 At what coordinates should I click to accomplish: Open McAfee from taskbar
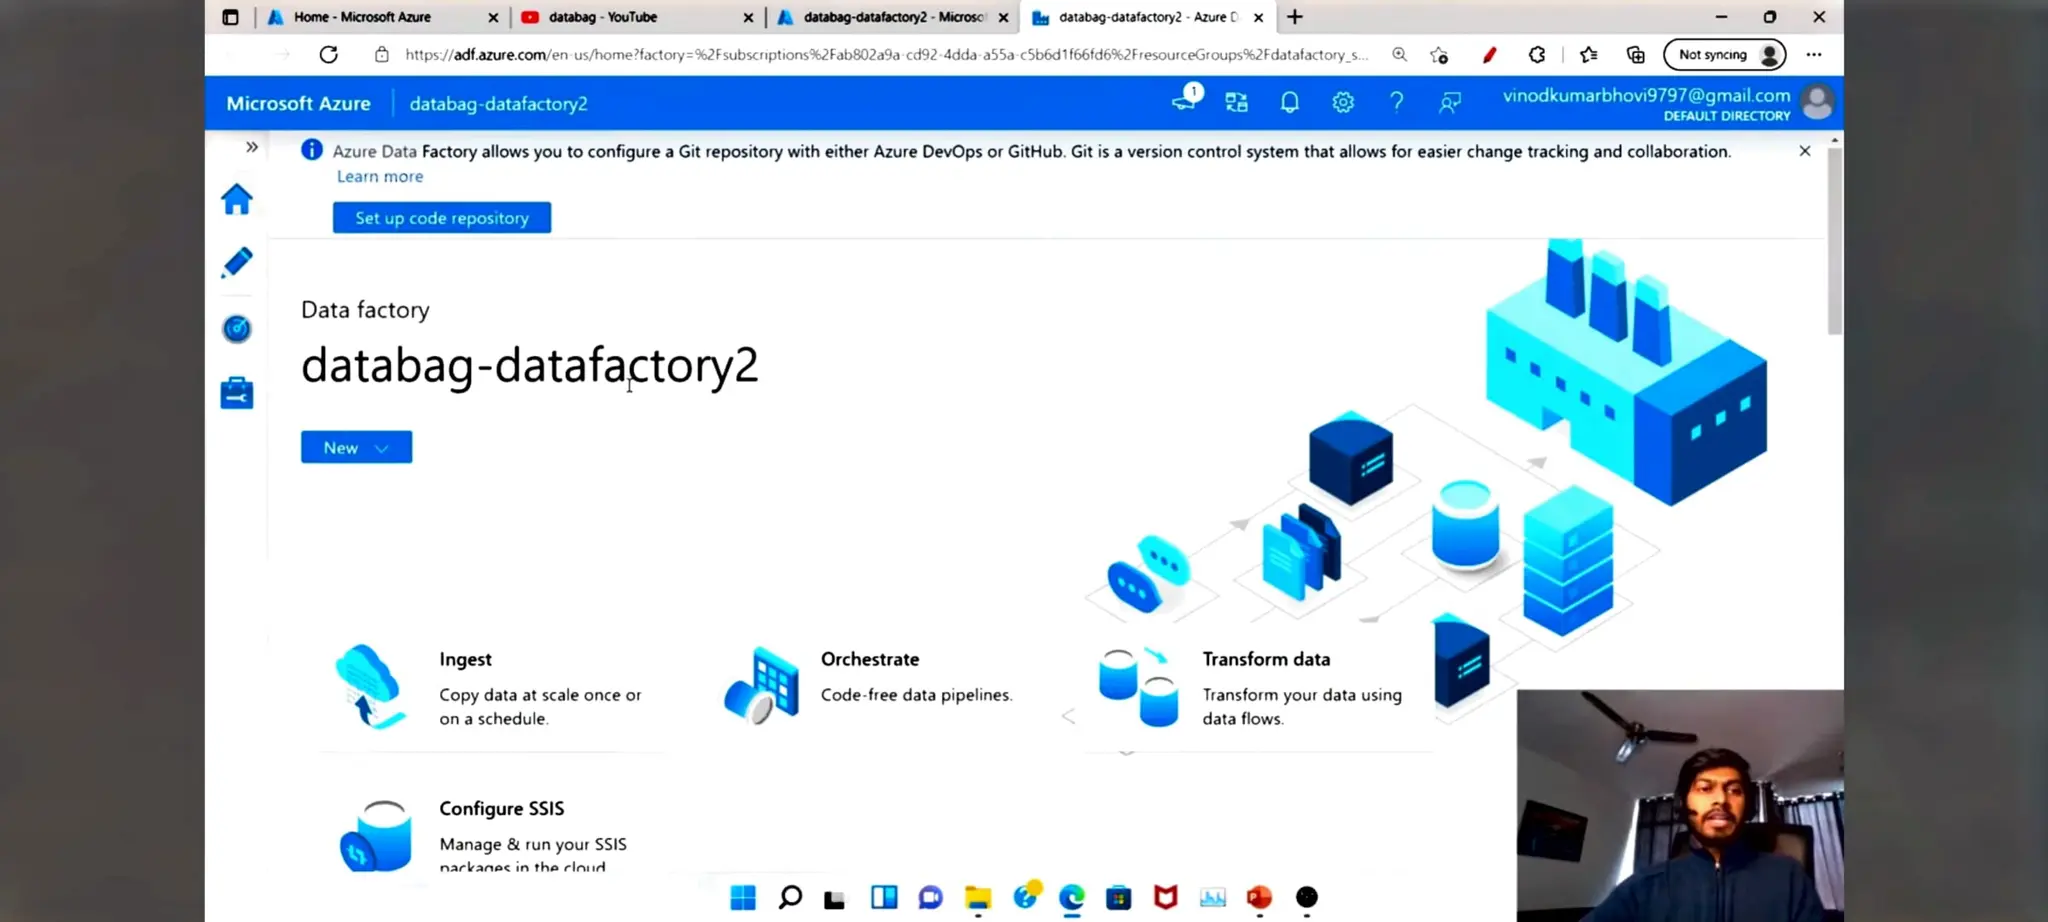click(1166, 897)
